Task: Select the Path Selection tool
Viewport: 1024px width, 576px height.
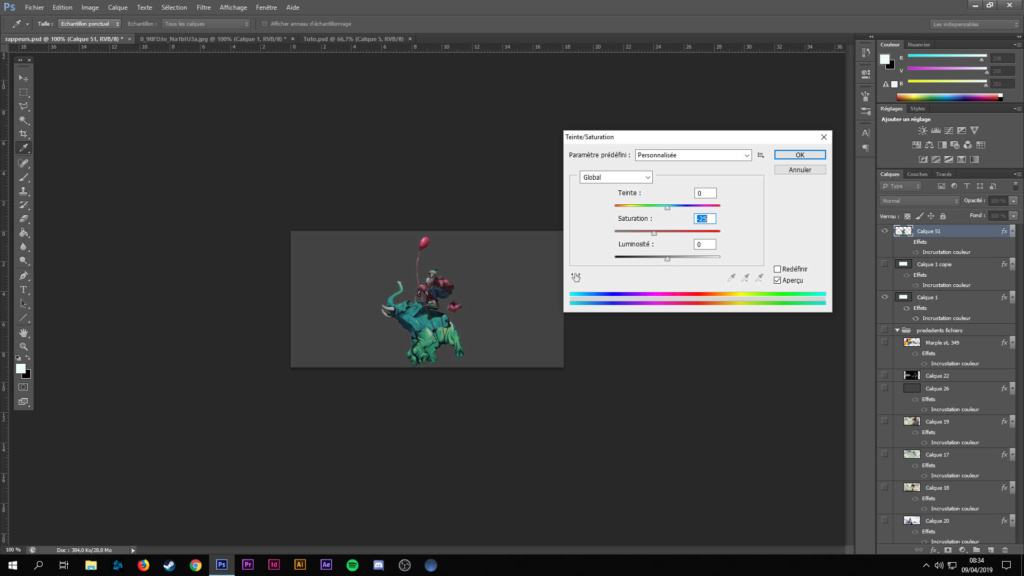Action: pyautogui.click(x=24, y=304)
